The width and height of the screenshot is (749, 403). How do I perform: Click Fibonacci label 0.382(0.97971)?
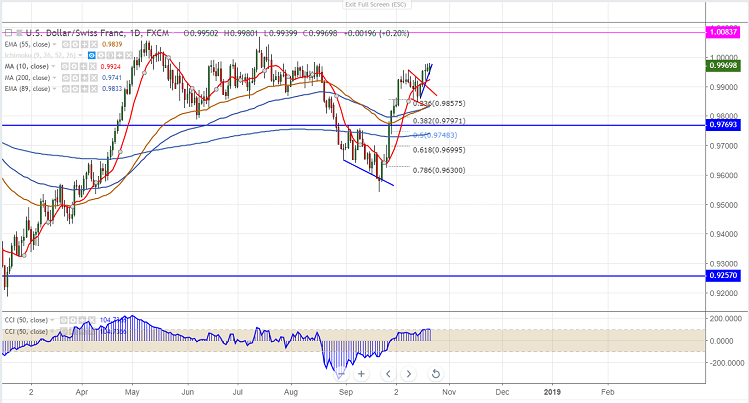tap(439, 121)
